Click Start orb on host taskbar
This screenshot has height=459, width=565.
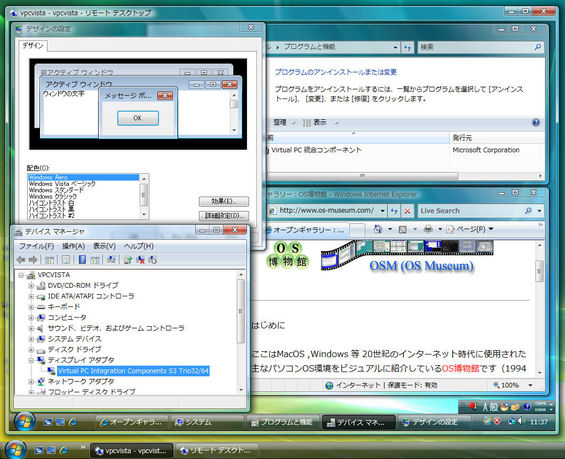point(15,449)
